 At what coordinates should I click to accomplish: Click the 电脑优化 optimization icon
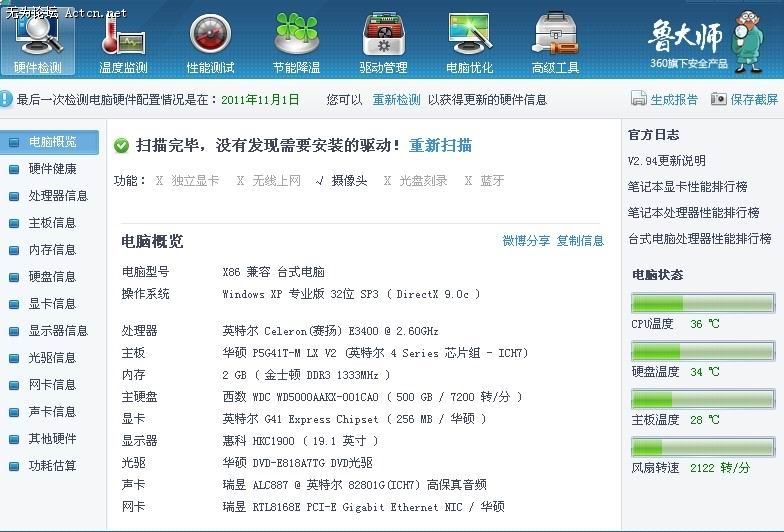469,40
